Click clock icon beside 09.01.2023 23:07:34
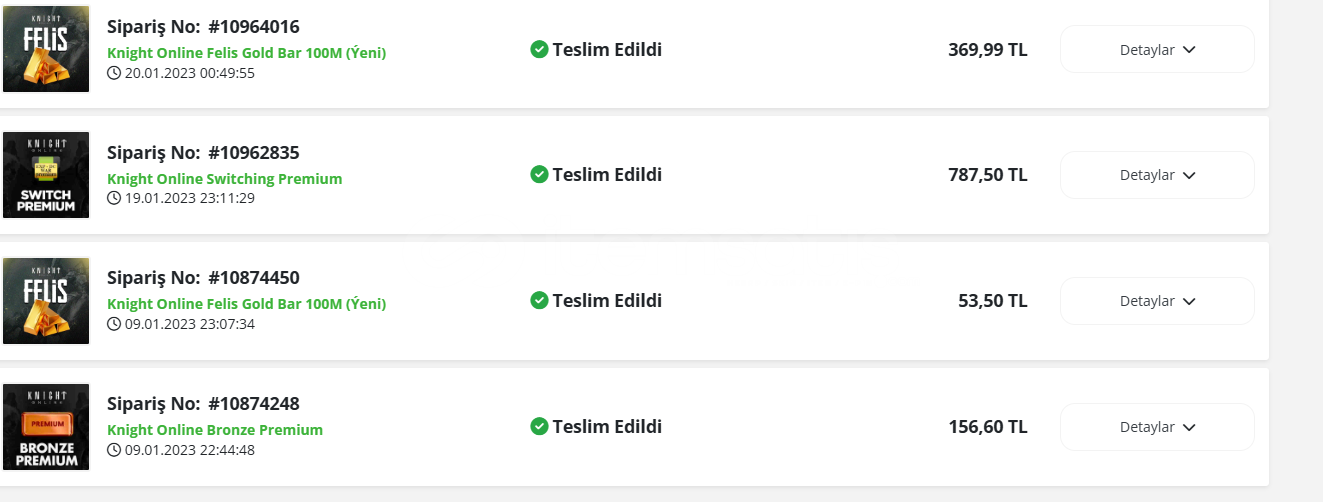 pyautogui.click(x=114, y=324)
